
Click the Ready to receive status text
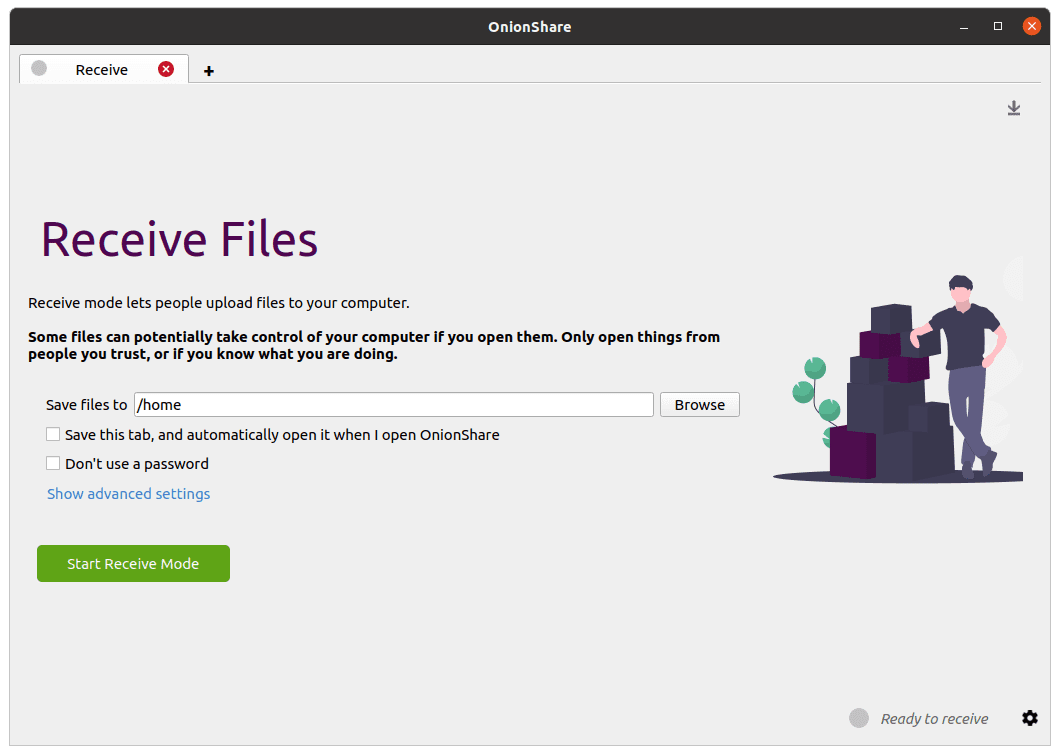click(934, 719)
